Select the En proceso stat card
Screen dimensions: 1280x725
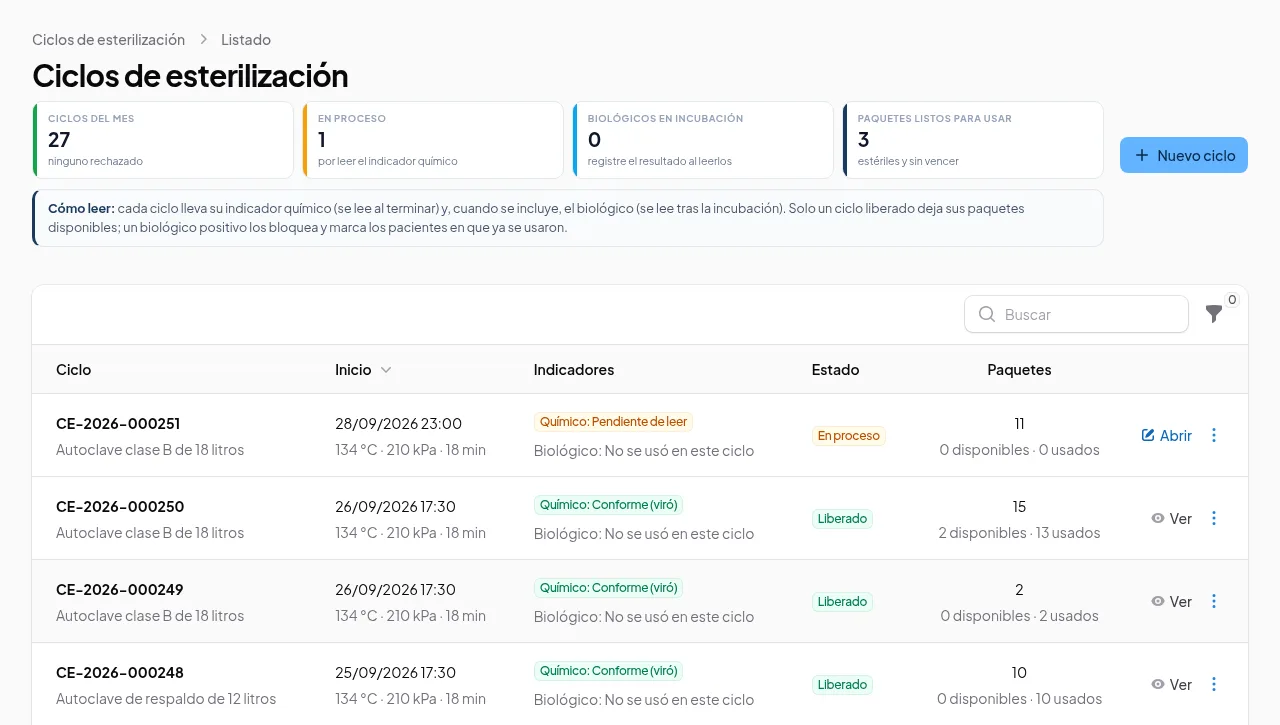click(433, 140)
